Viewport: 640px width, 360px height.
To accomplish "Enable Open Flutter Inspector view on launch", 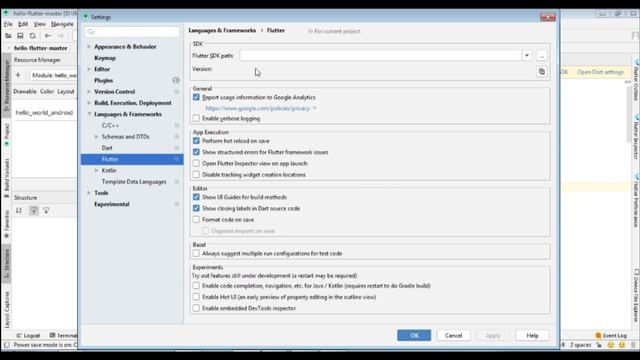I will (x=196, y=163).
